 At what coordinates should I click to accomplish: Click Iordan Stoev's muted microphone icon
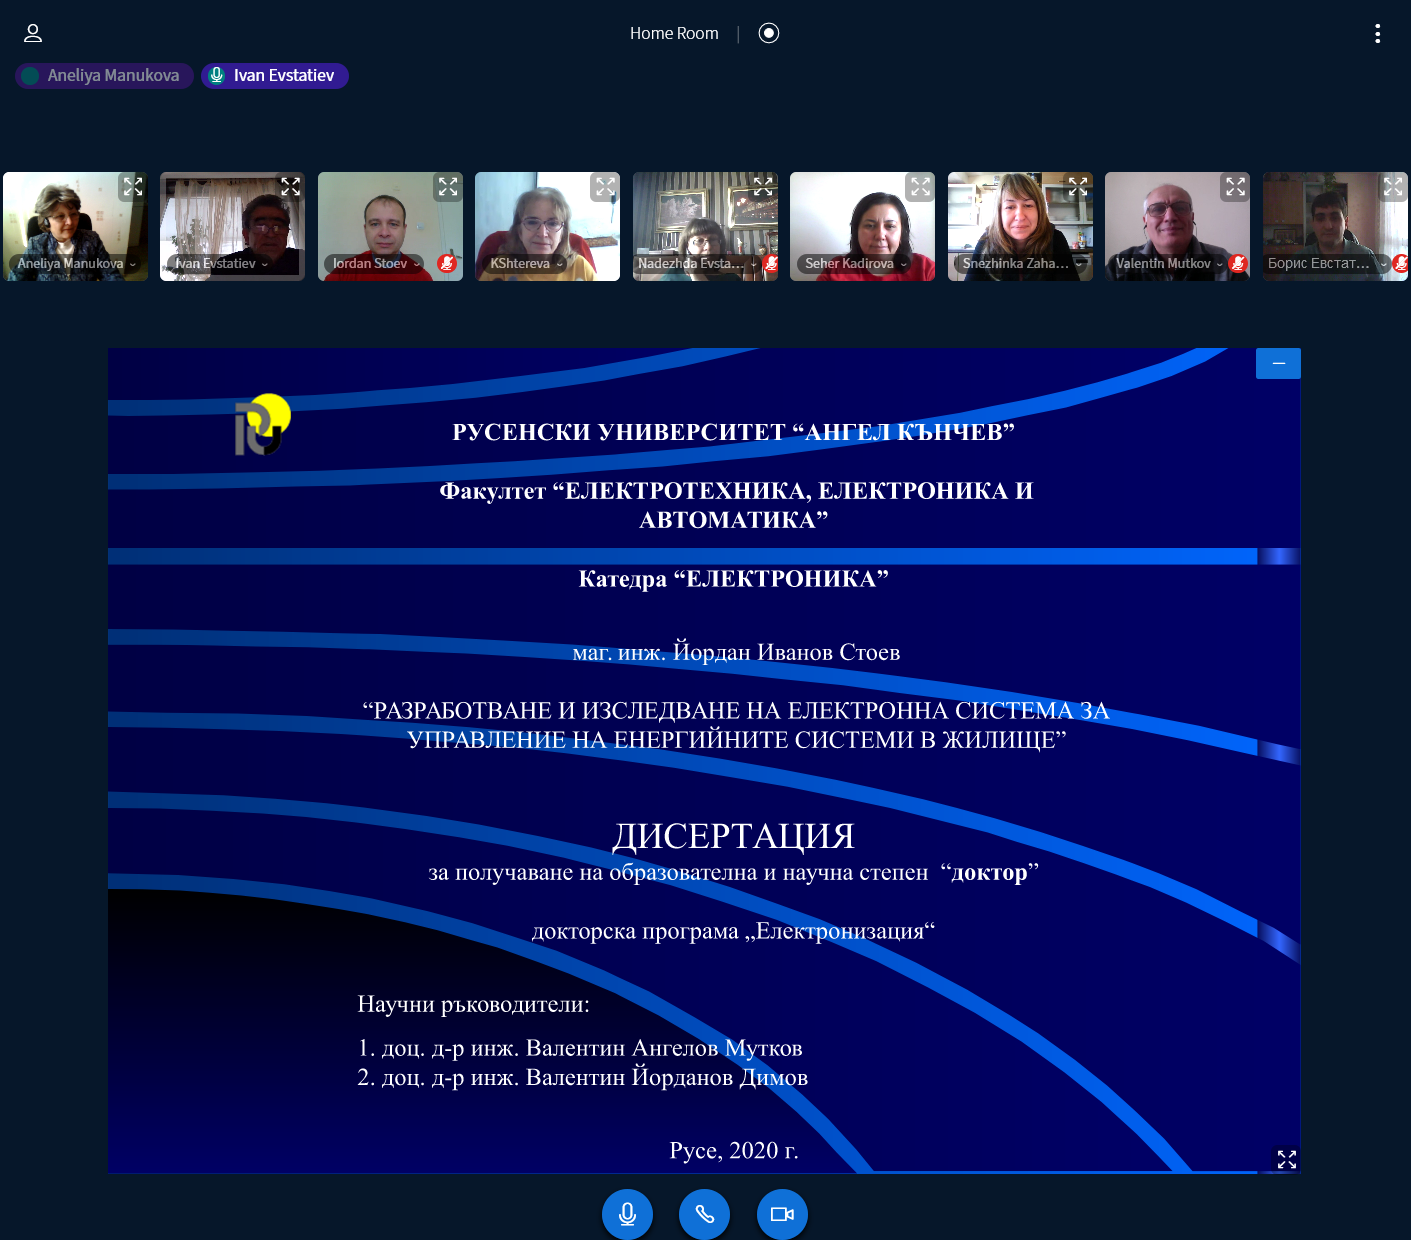447,264
